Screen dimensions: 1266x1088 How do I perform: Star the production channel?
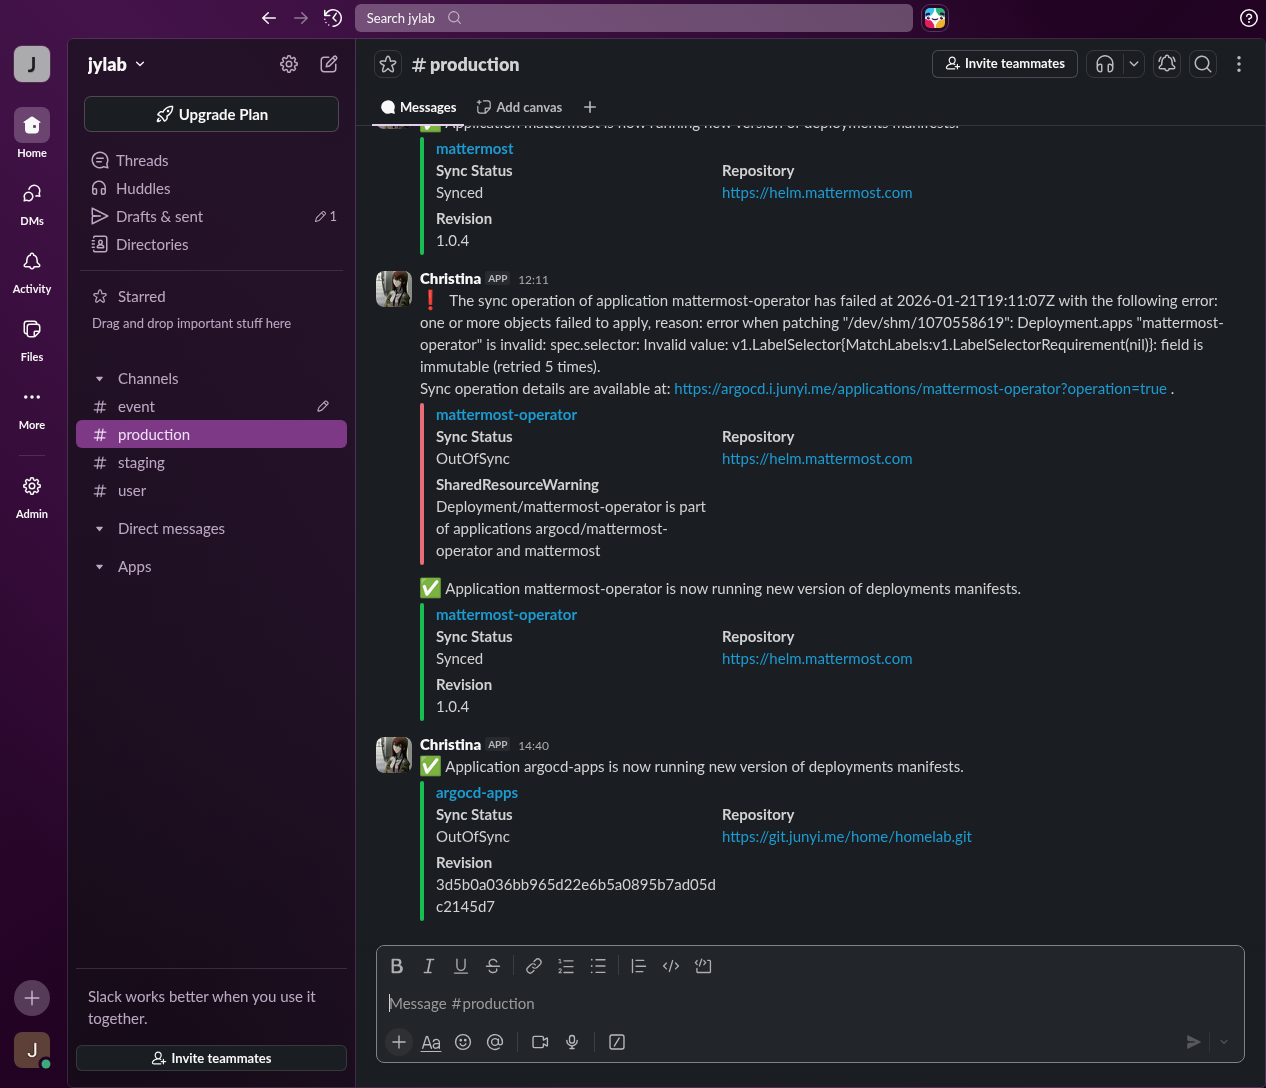pyautogui.click(x=388, y=64)
